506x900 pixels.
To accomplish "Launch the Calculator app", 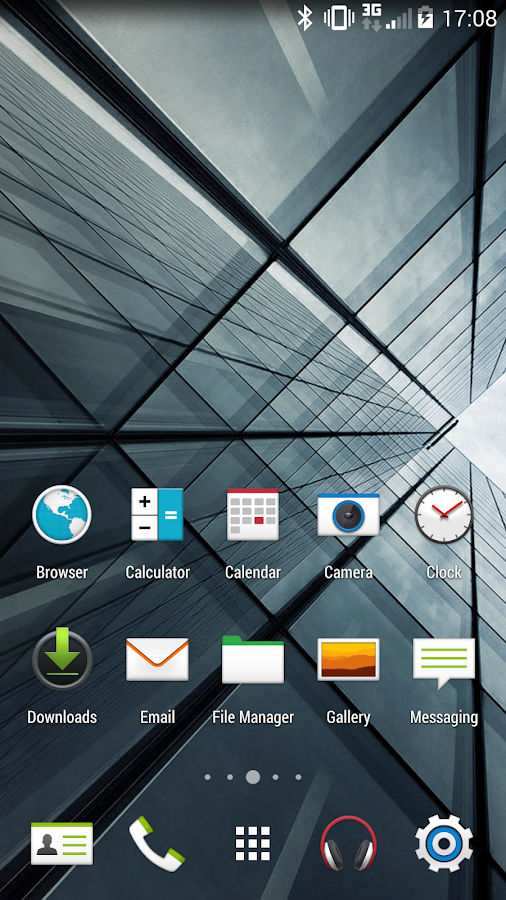I will [157, 514].
